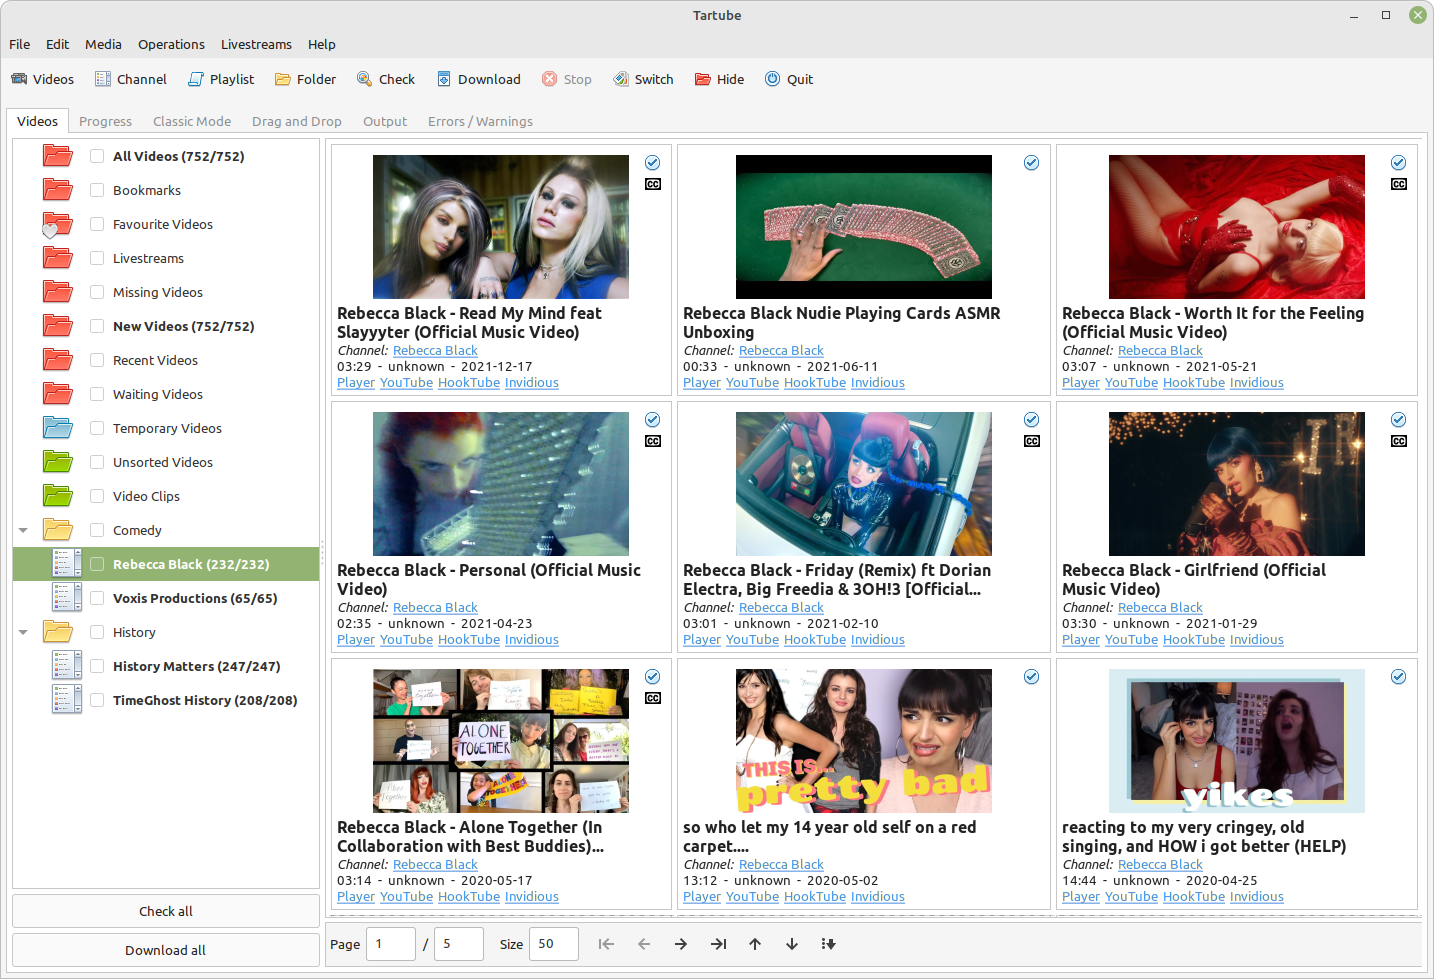Click the Hide toolbar button
This screenshot has width=1434, height=979.
pos(720,79)
